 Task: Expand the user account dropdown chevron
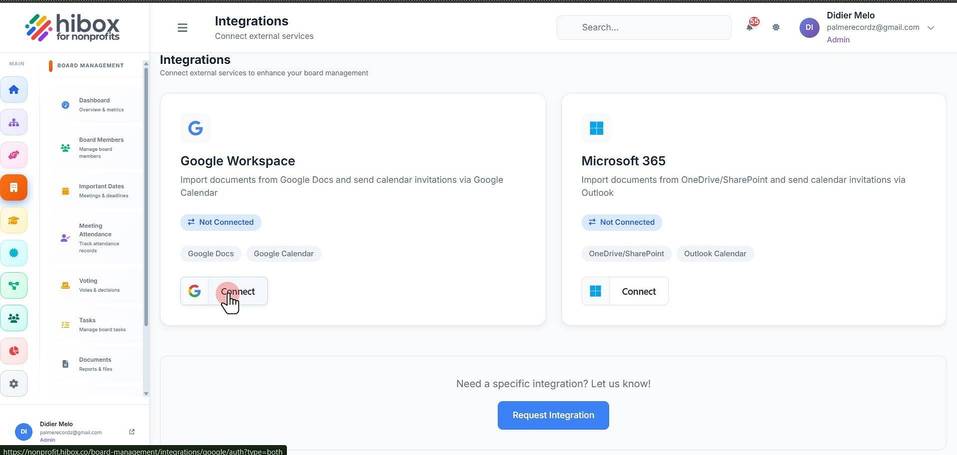(931, 27)
